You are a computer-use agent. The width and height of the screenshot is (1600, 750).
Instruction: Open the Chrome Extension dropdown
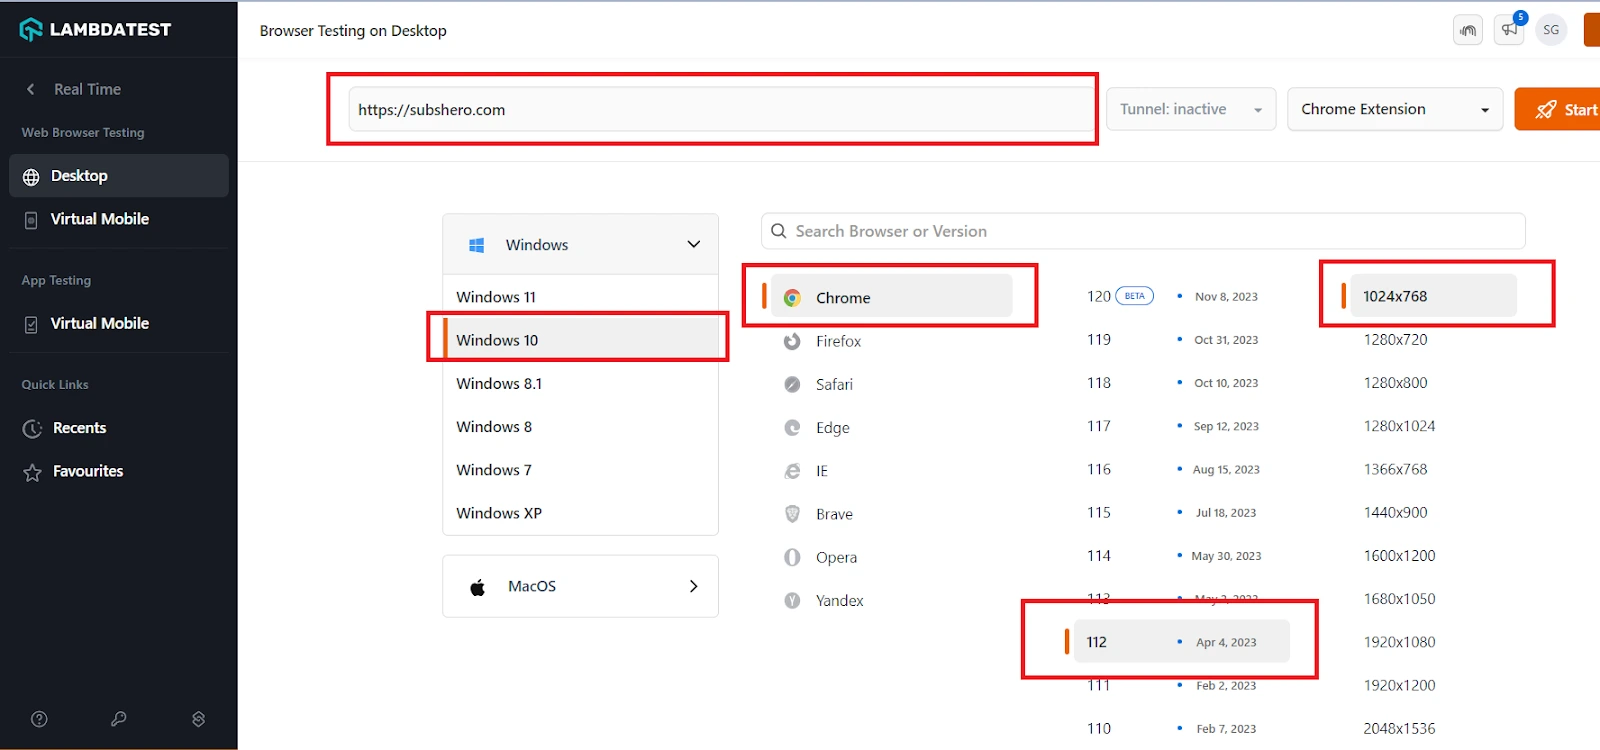pyautogui.click(x=1394, y=109)
